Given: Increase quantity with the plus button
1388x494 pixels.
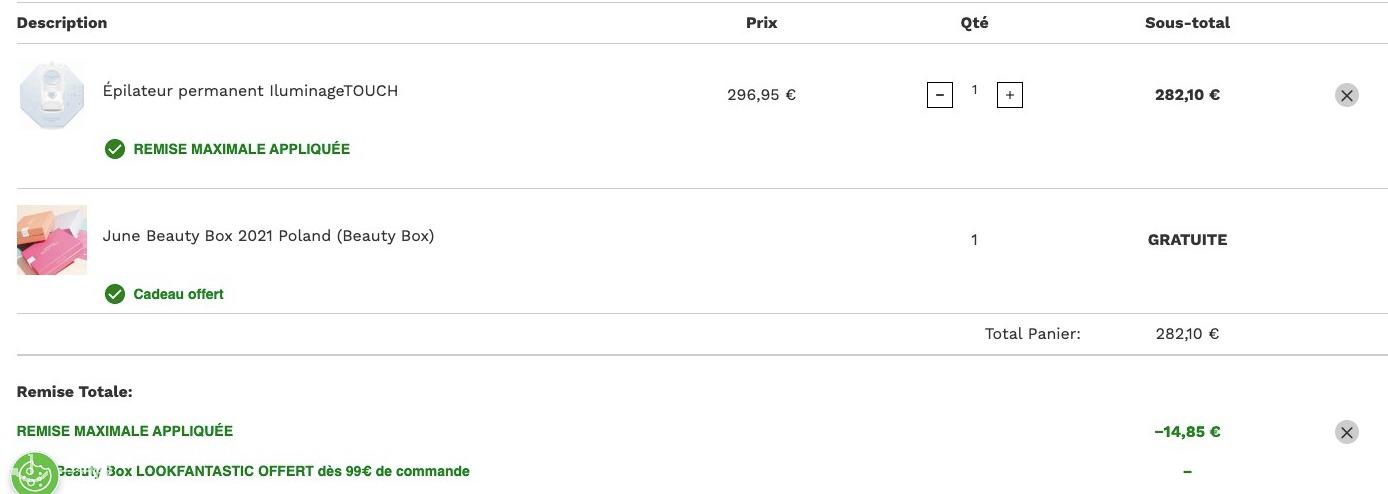Looking at the screenshot, I should click(1010, 96).
